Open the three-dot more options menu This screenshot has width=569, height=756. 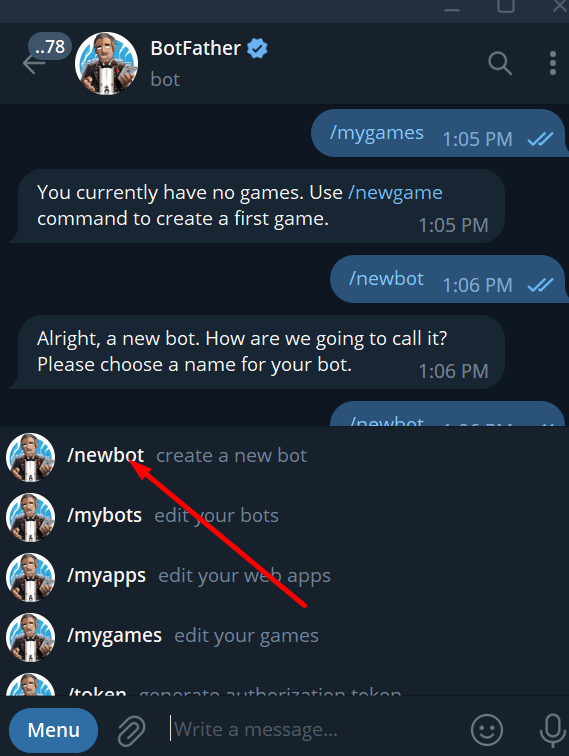(553, 63)
